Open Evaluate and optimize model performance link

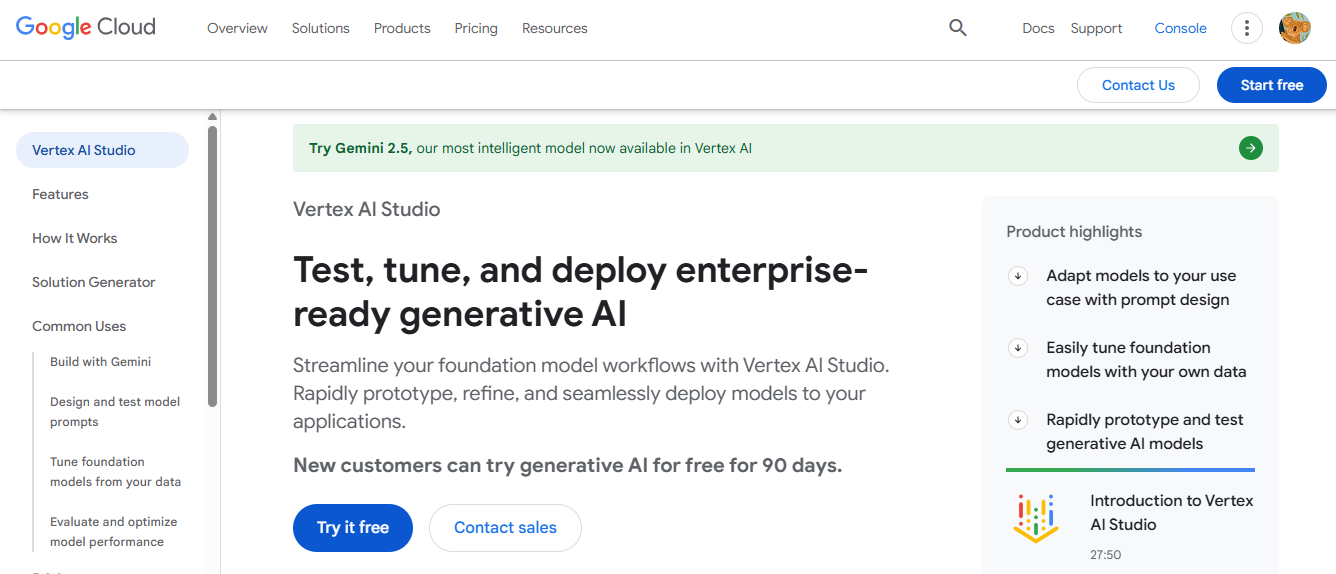114,532
